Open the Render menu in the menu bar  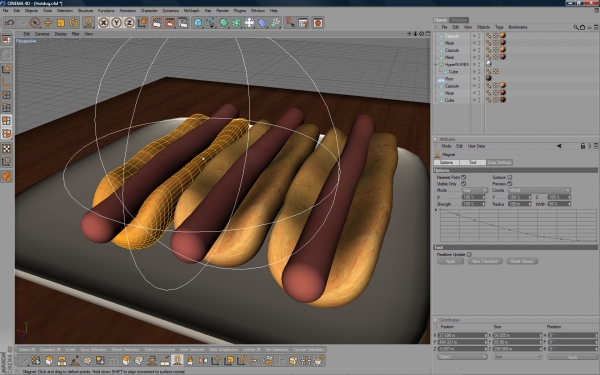[x=222, y=11]
